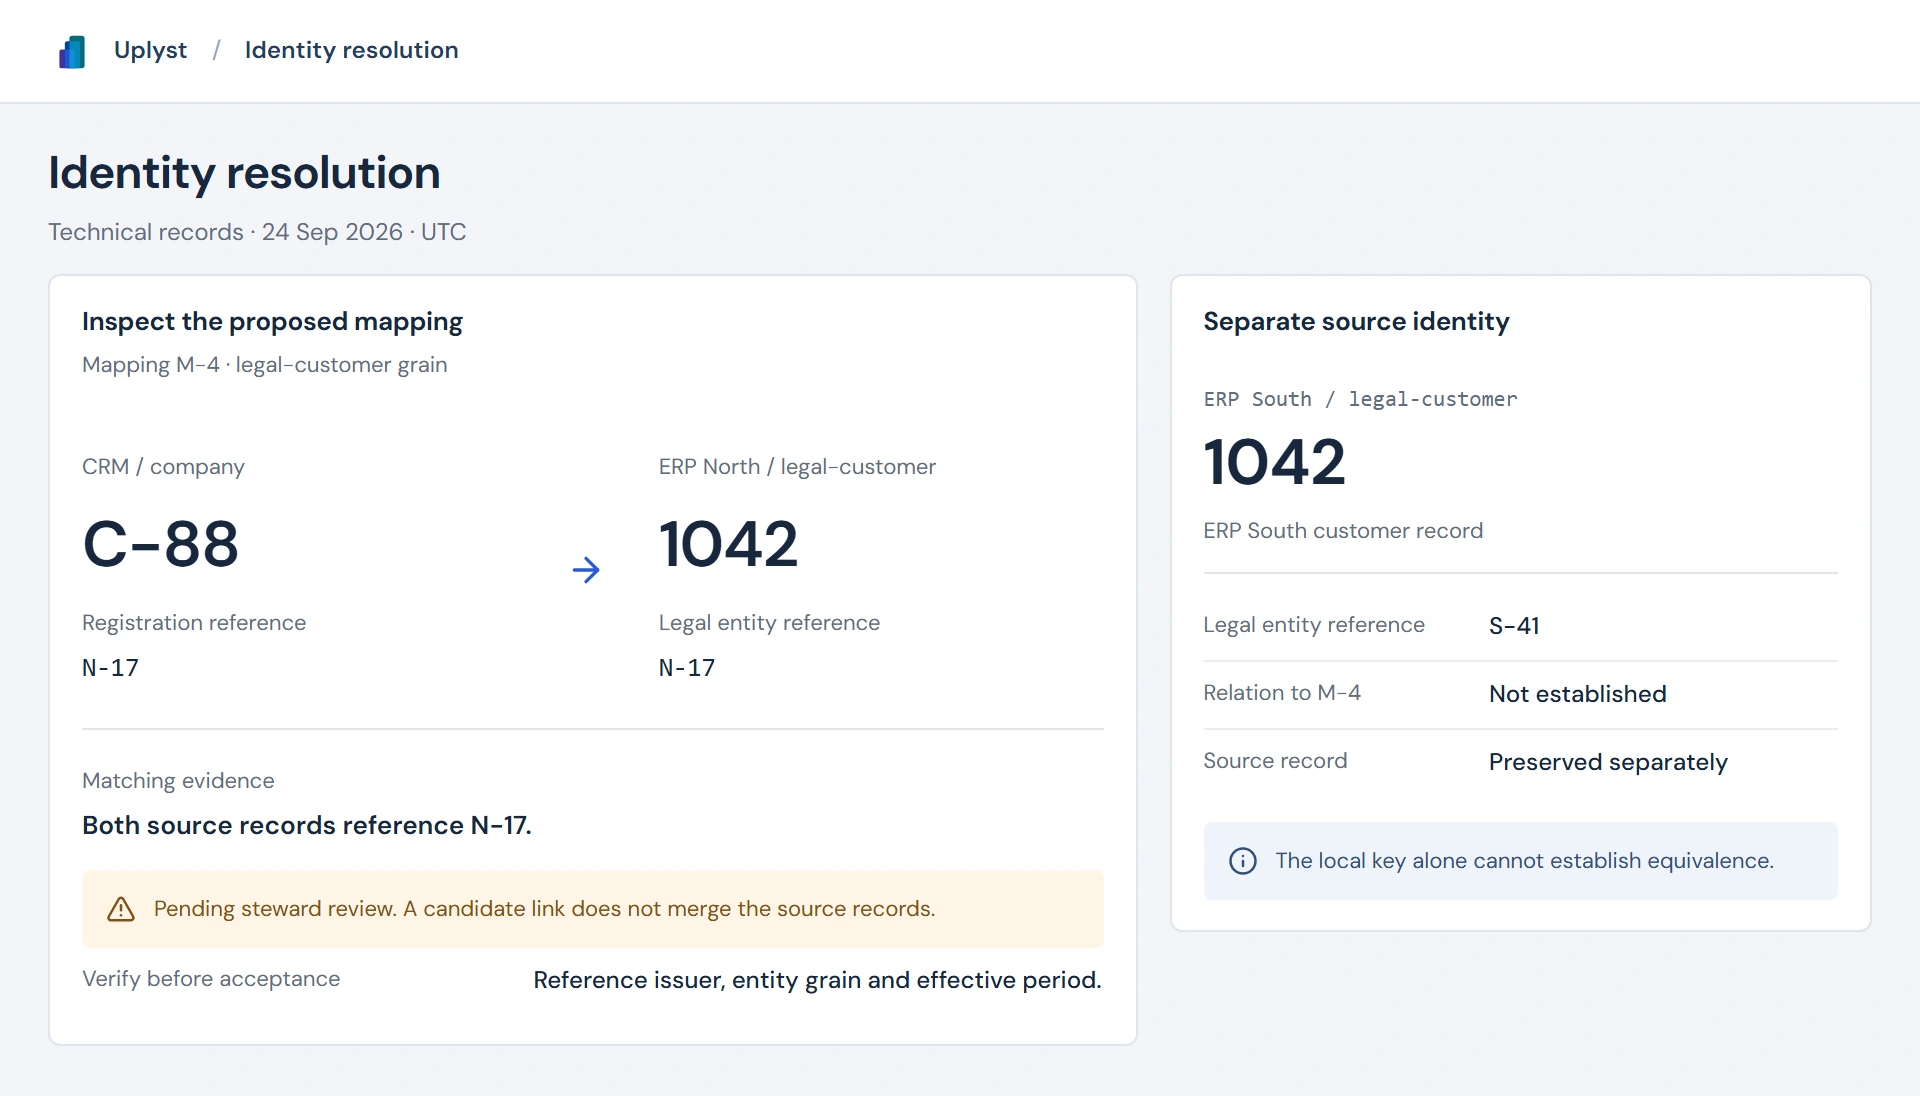Click the 'Source record' row label
The height and width of the screenshot is (1096, 1920).
(x=1275, y=761)
